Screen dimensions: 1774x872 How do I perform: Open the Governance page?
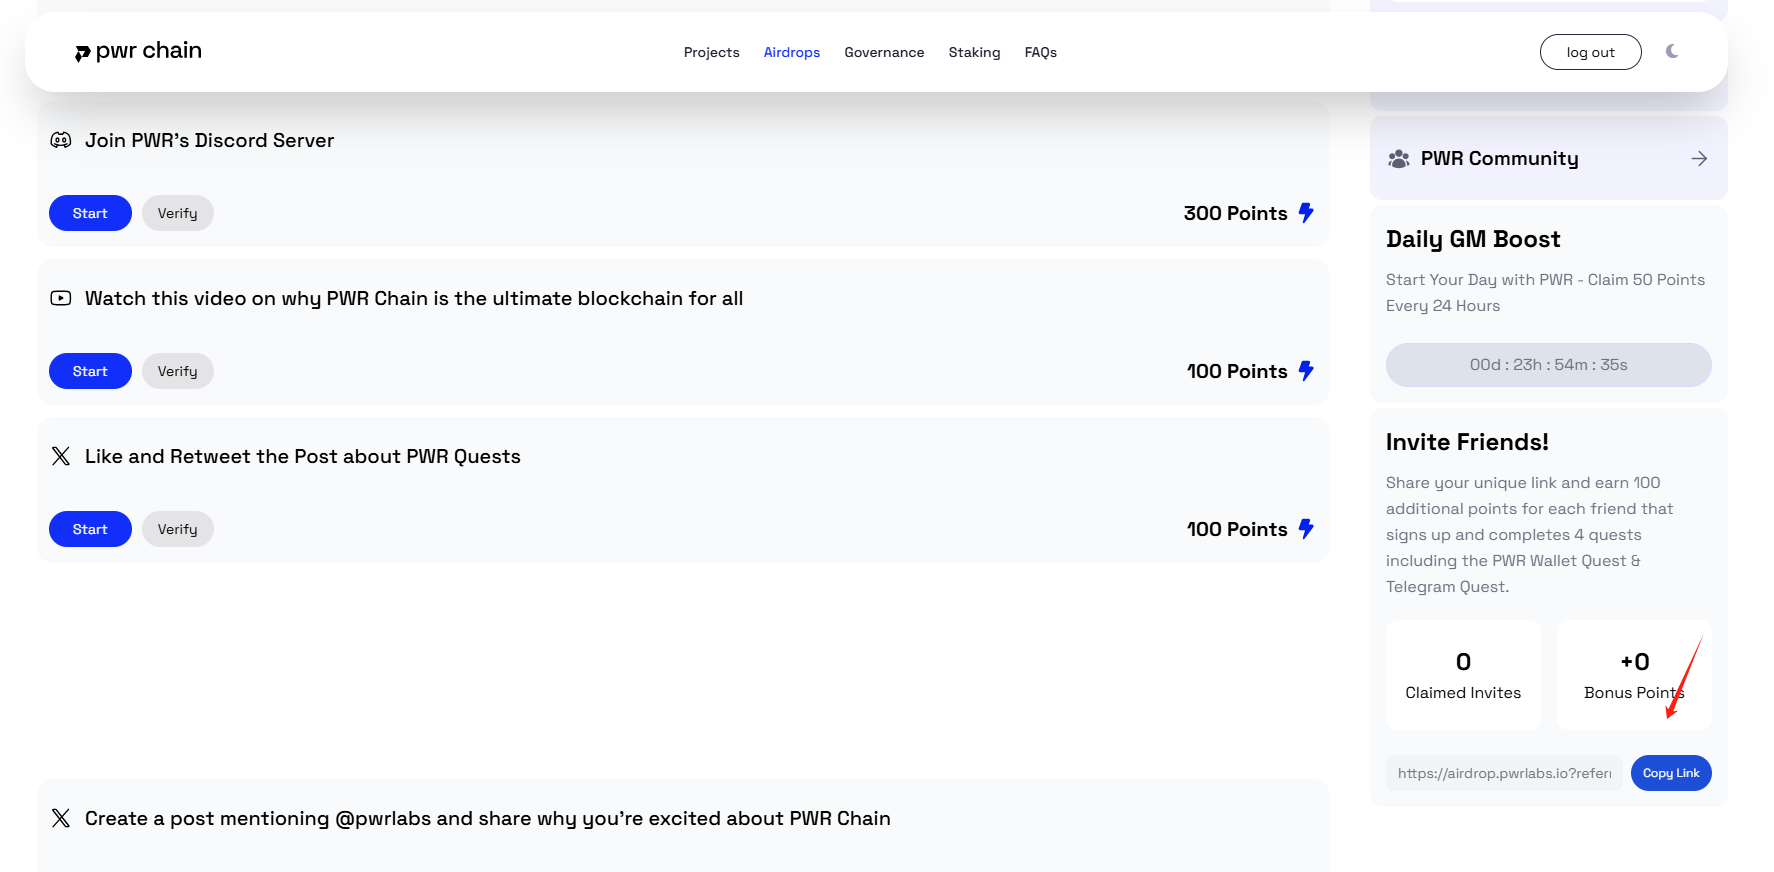point(884,52)
